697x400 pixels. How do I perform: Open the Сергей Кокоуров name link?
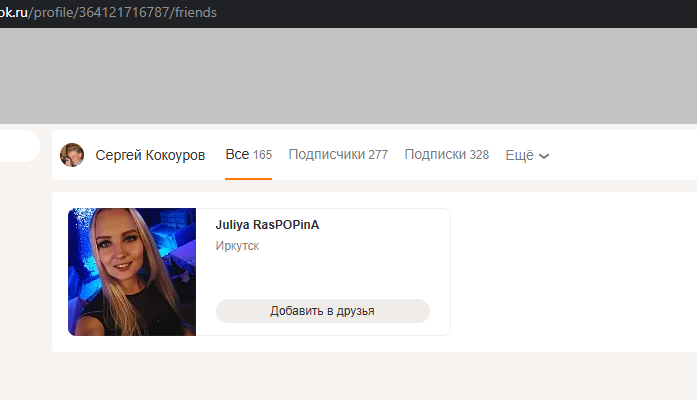point(150,155)
